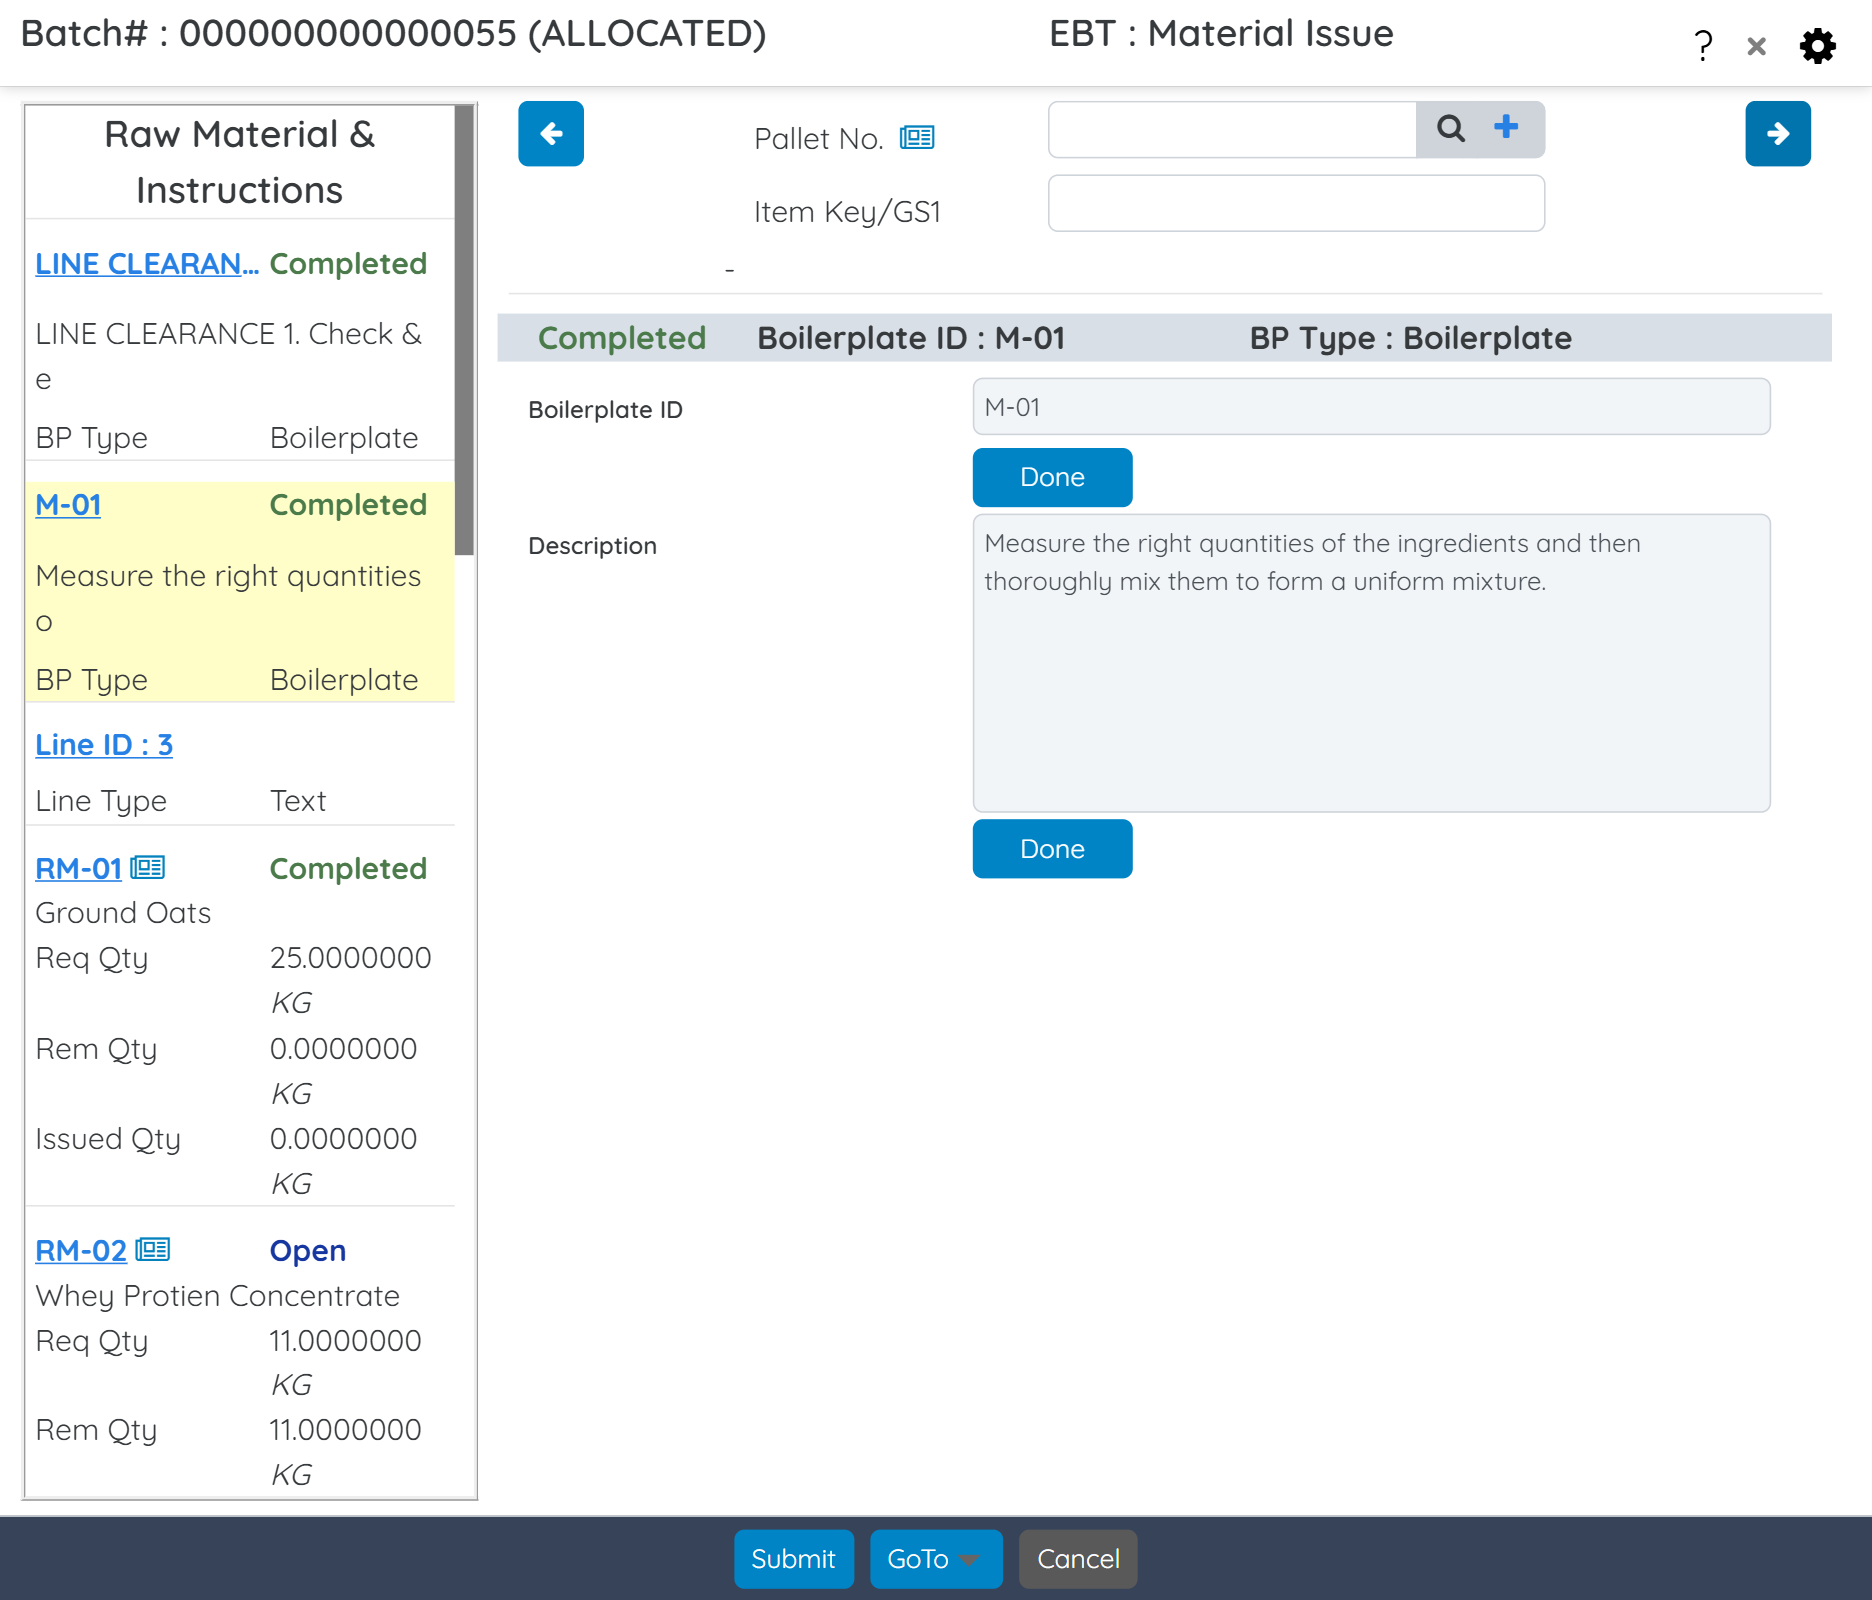The width and height of the screenshot is (1872, 1600).
Task: Open the LINE CLEARAN... instruction link
Action: point(146,264)
